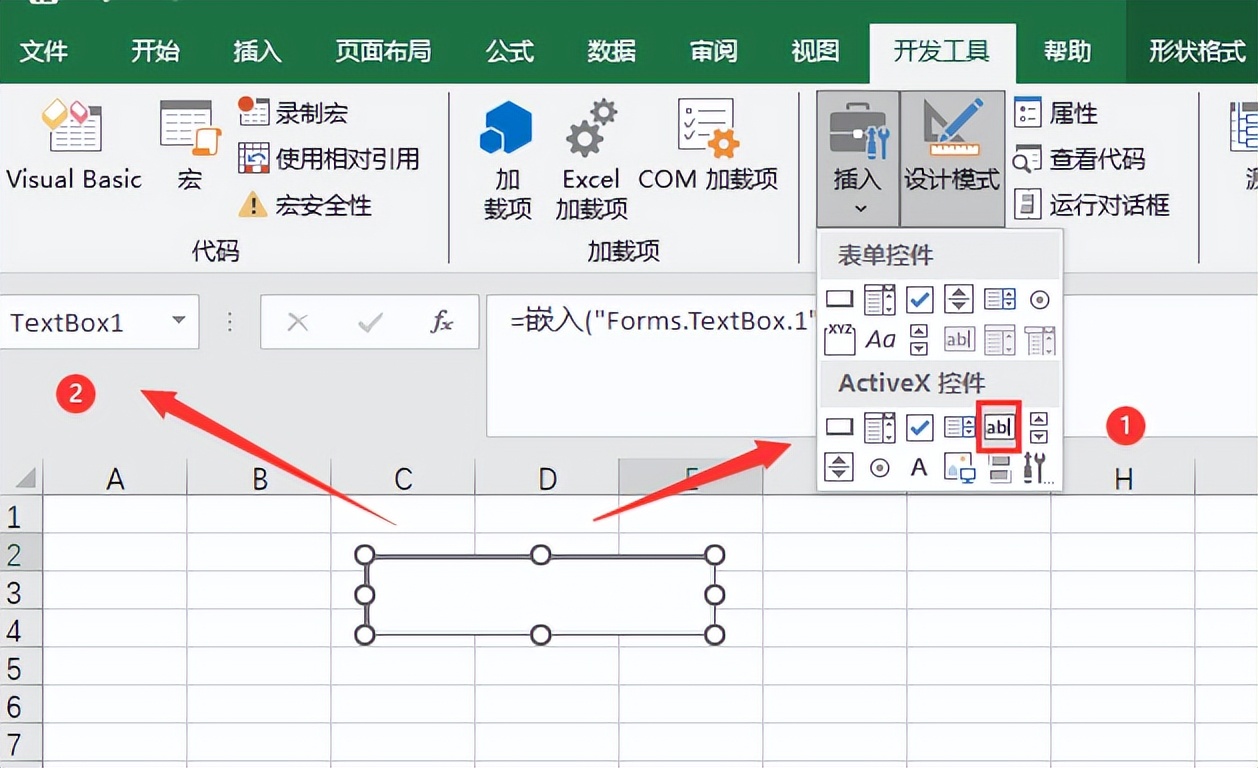Viewport: 1258px width, 768px height.
Task: Insert ActiveX List Box control
Action: pos(959,427)
